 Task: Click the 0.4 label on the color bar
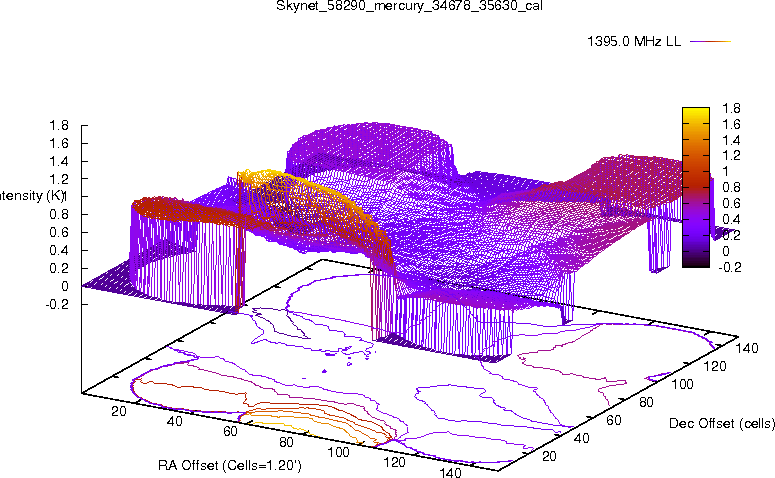tap(731, 219)
